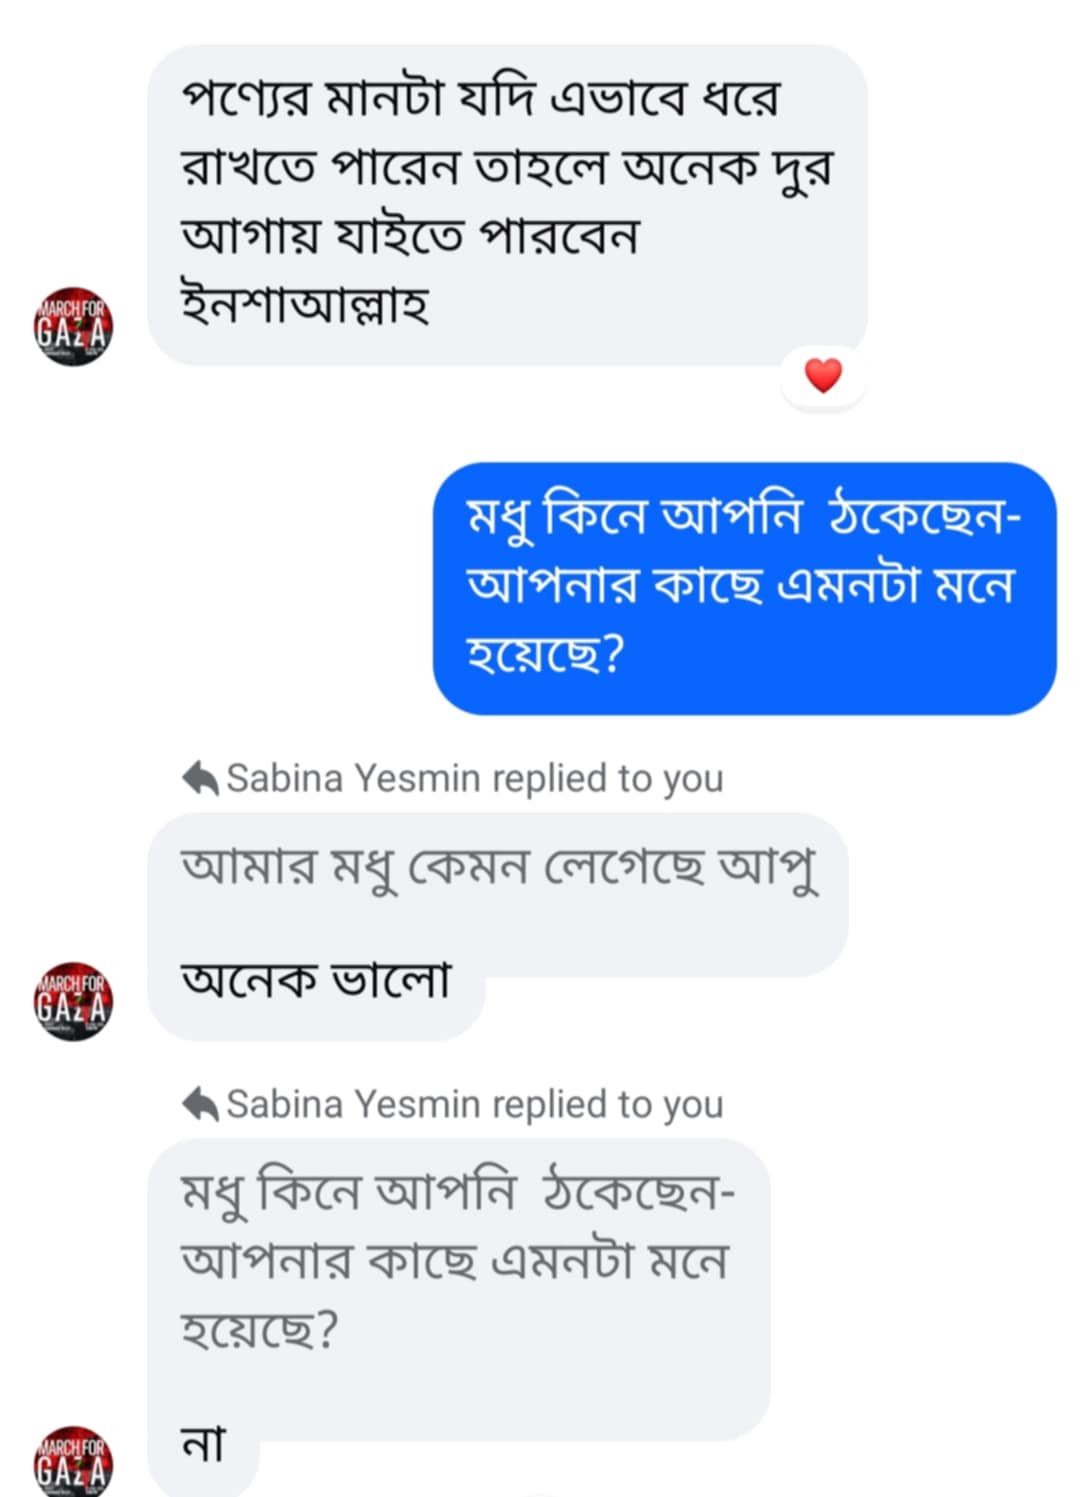Screen dimensions: 1080x1497
Task: Click reply arrow icon above the grey "মধু কিনে আপনি ঠকেছেন" quote
Action: pyautogui.click(x=201, y=1104)
